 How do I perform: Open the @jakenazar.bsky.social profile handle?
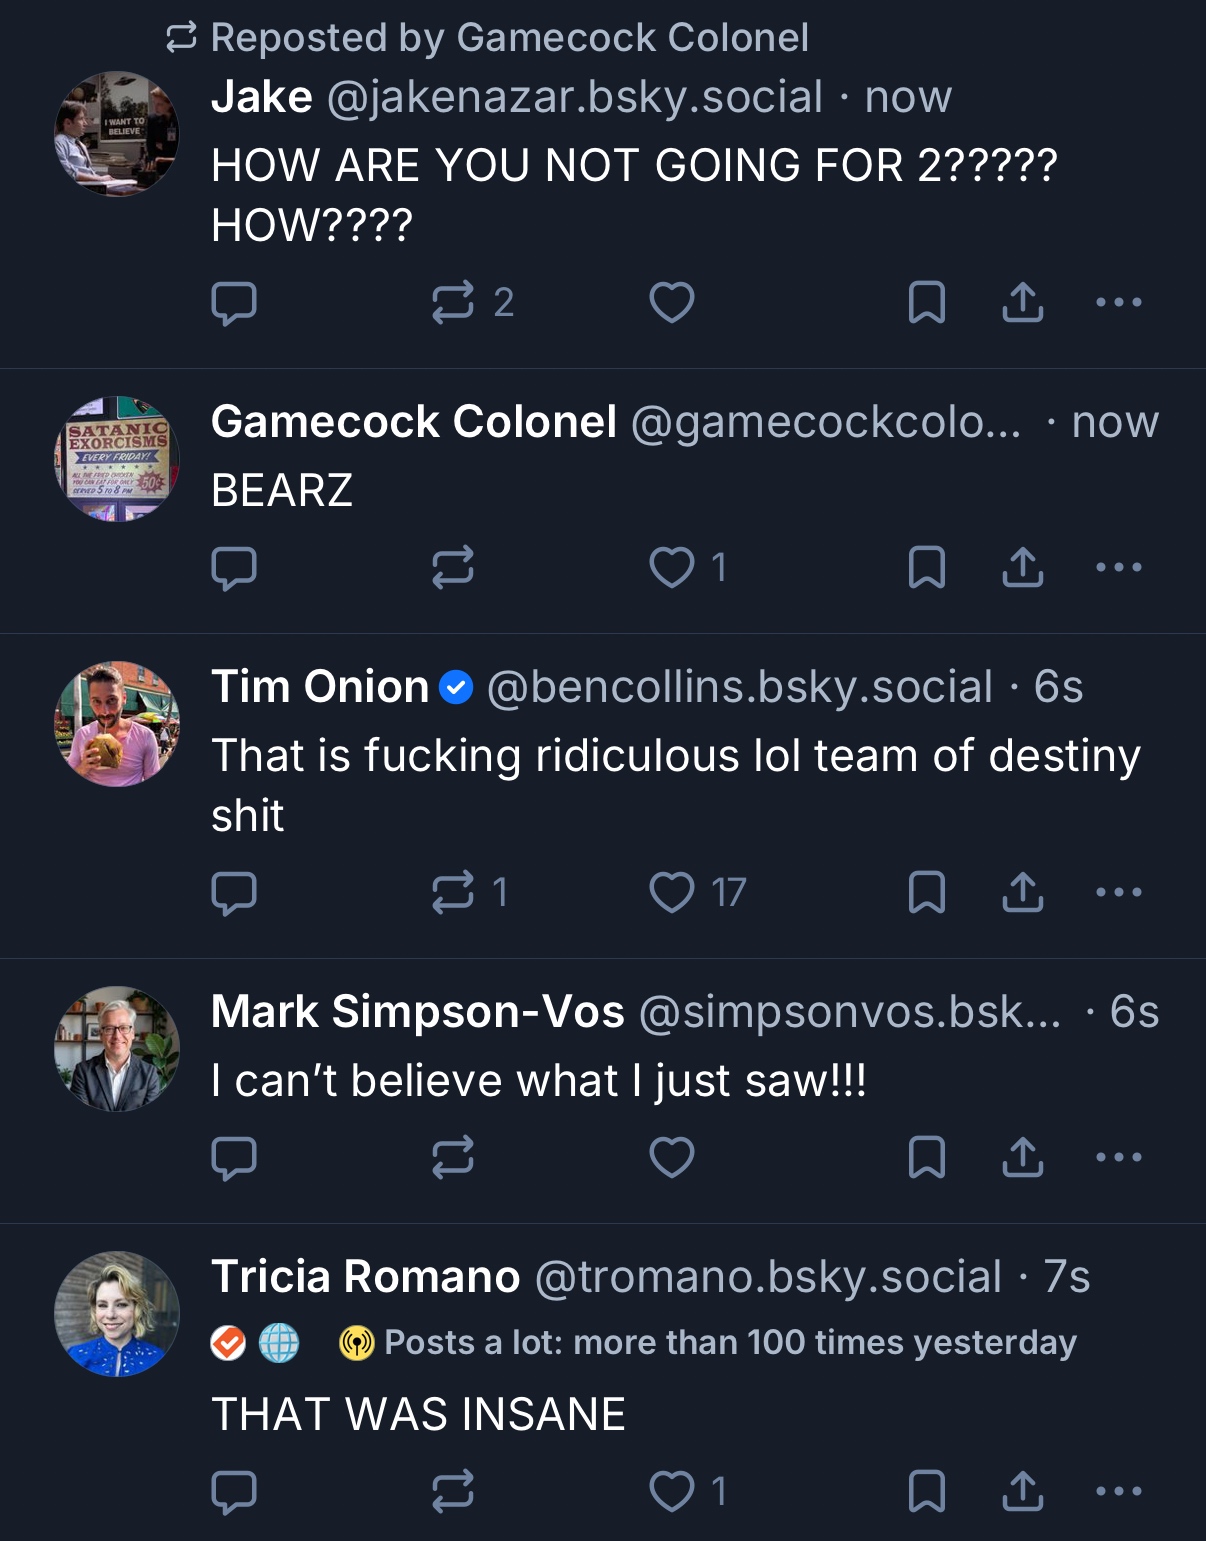tap(574, 97)
